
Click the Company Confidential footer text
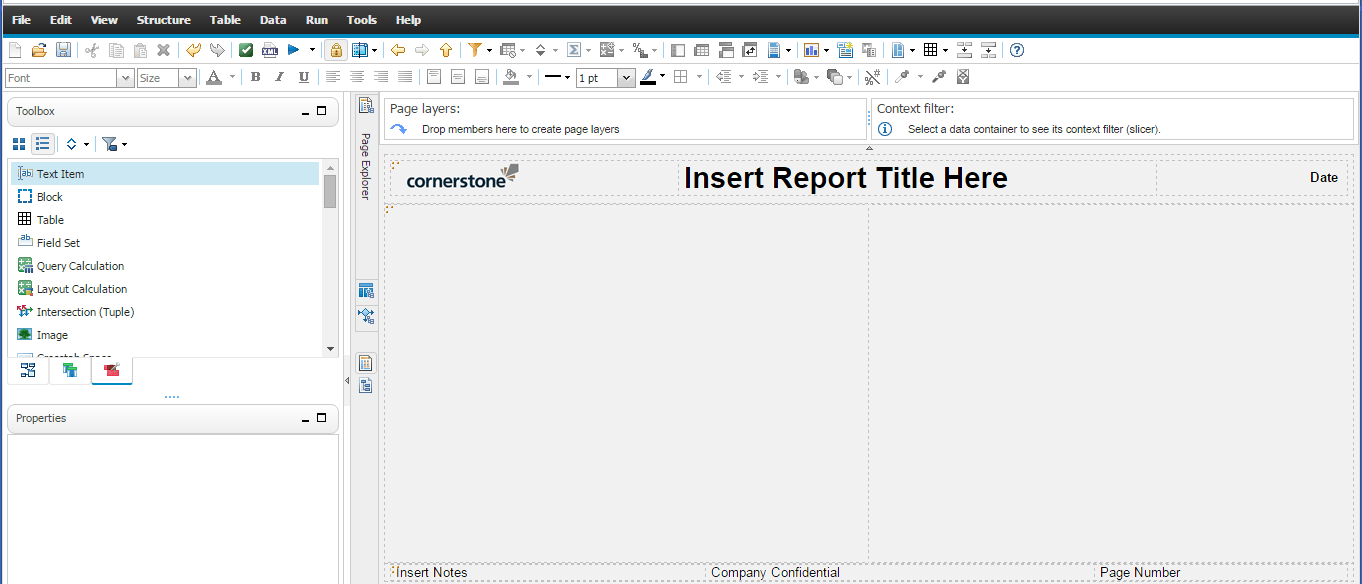coord(775,572)
